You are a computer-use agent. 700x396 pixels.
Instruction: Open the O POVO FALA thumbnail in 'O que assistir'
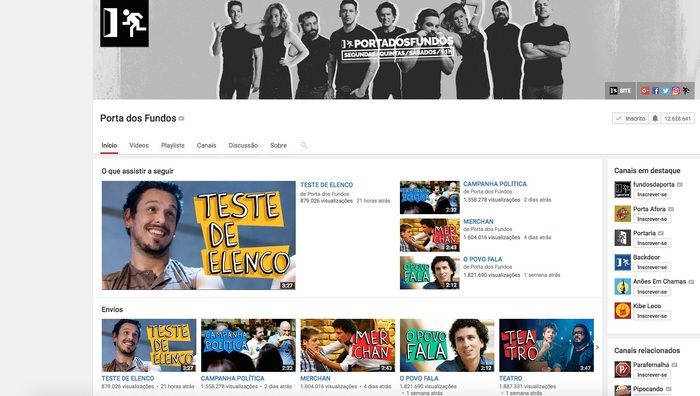tap(429, 273)
